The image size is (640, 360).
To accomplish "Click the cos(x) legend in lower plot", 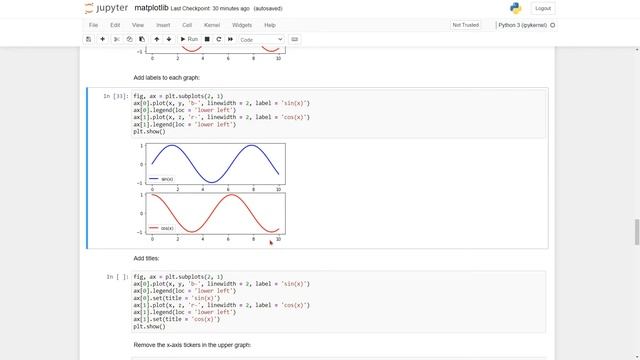I will (x=161, y=228).
